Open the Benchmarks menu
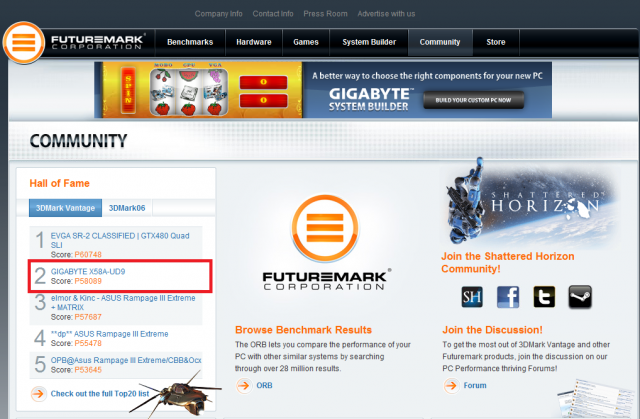The image size is (640, 419). coord(190,42)
